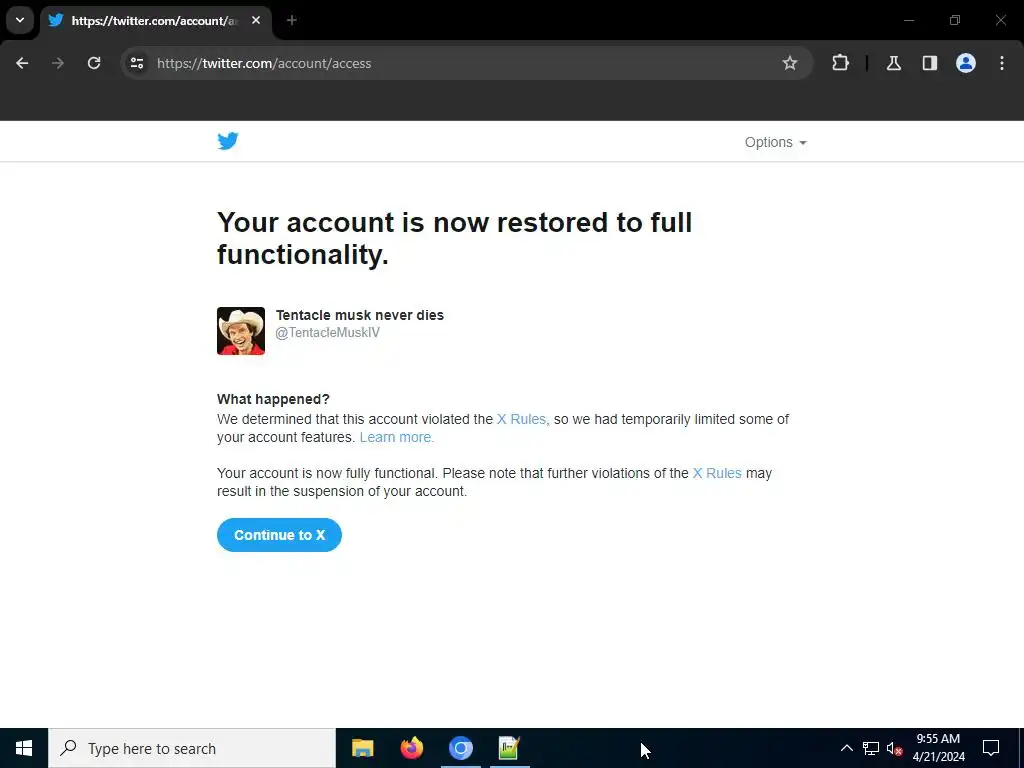Image resolution: width=1024 pixels, height=768 pixels.
Task: Expand the Options dropdown
Action: point(776,142)
